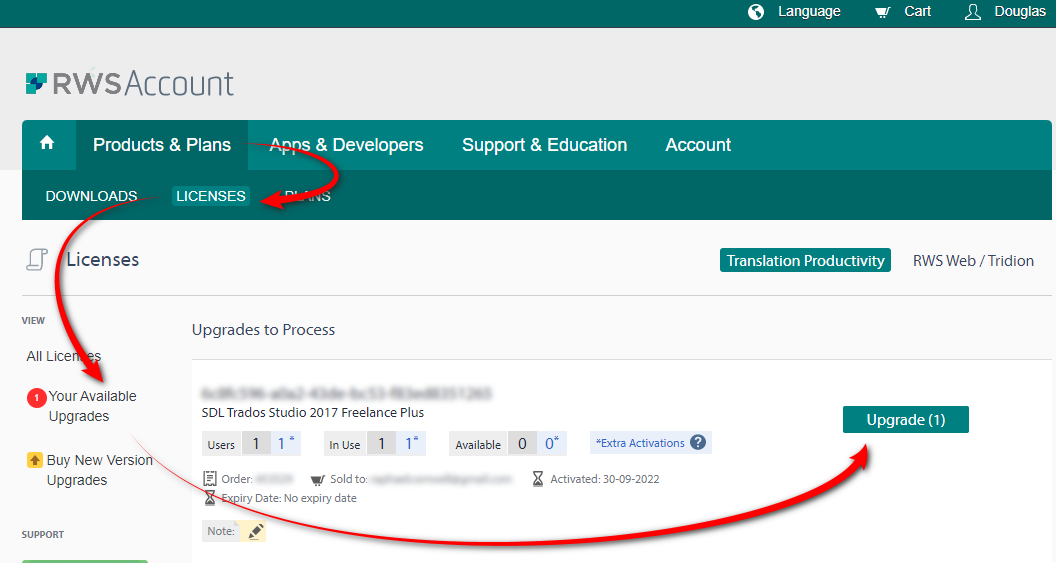
Task: Click the blurred license key text
Action: click(346, 393)
